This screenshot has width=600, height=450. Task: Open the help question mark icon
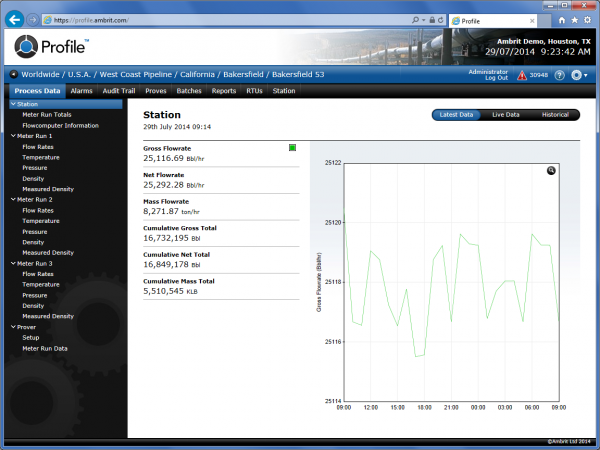pyautogui.click(x=559, y=75)
